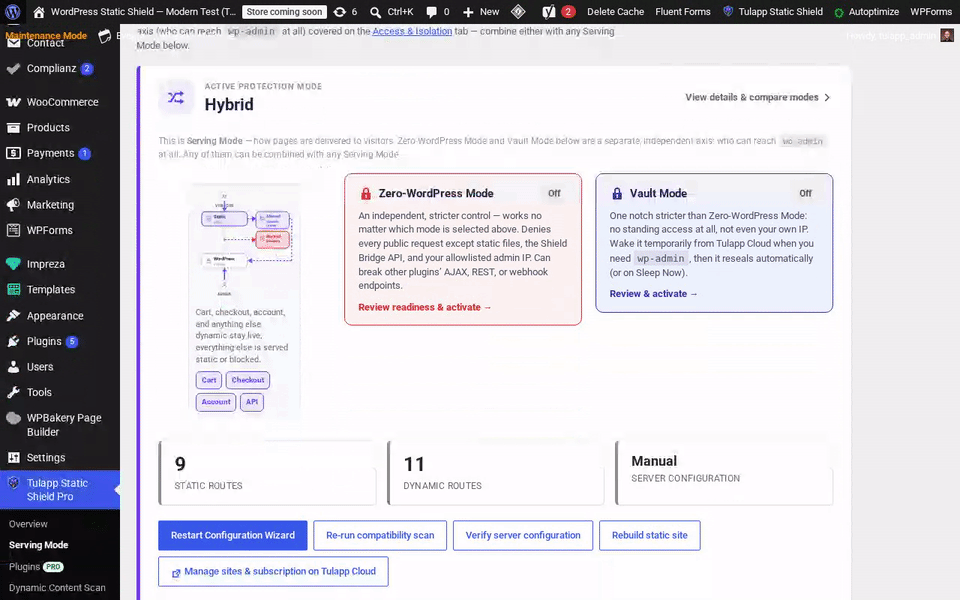Click the Checkout tag

point(248,380)
